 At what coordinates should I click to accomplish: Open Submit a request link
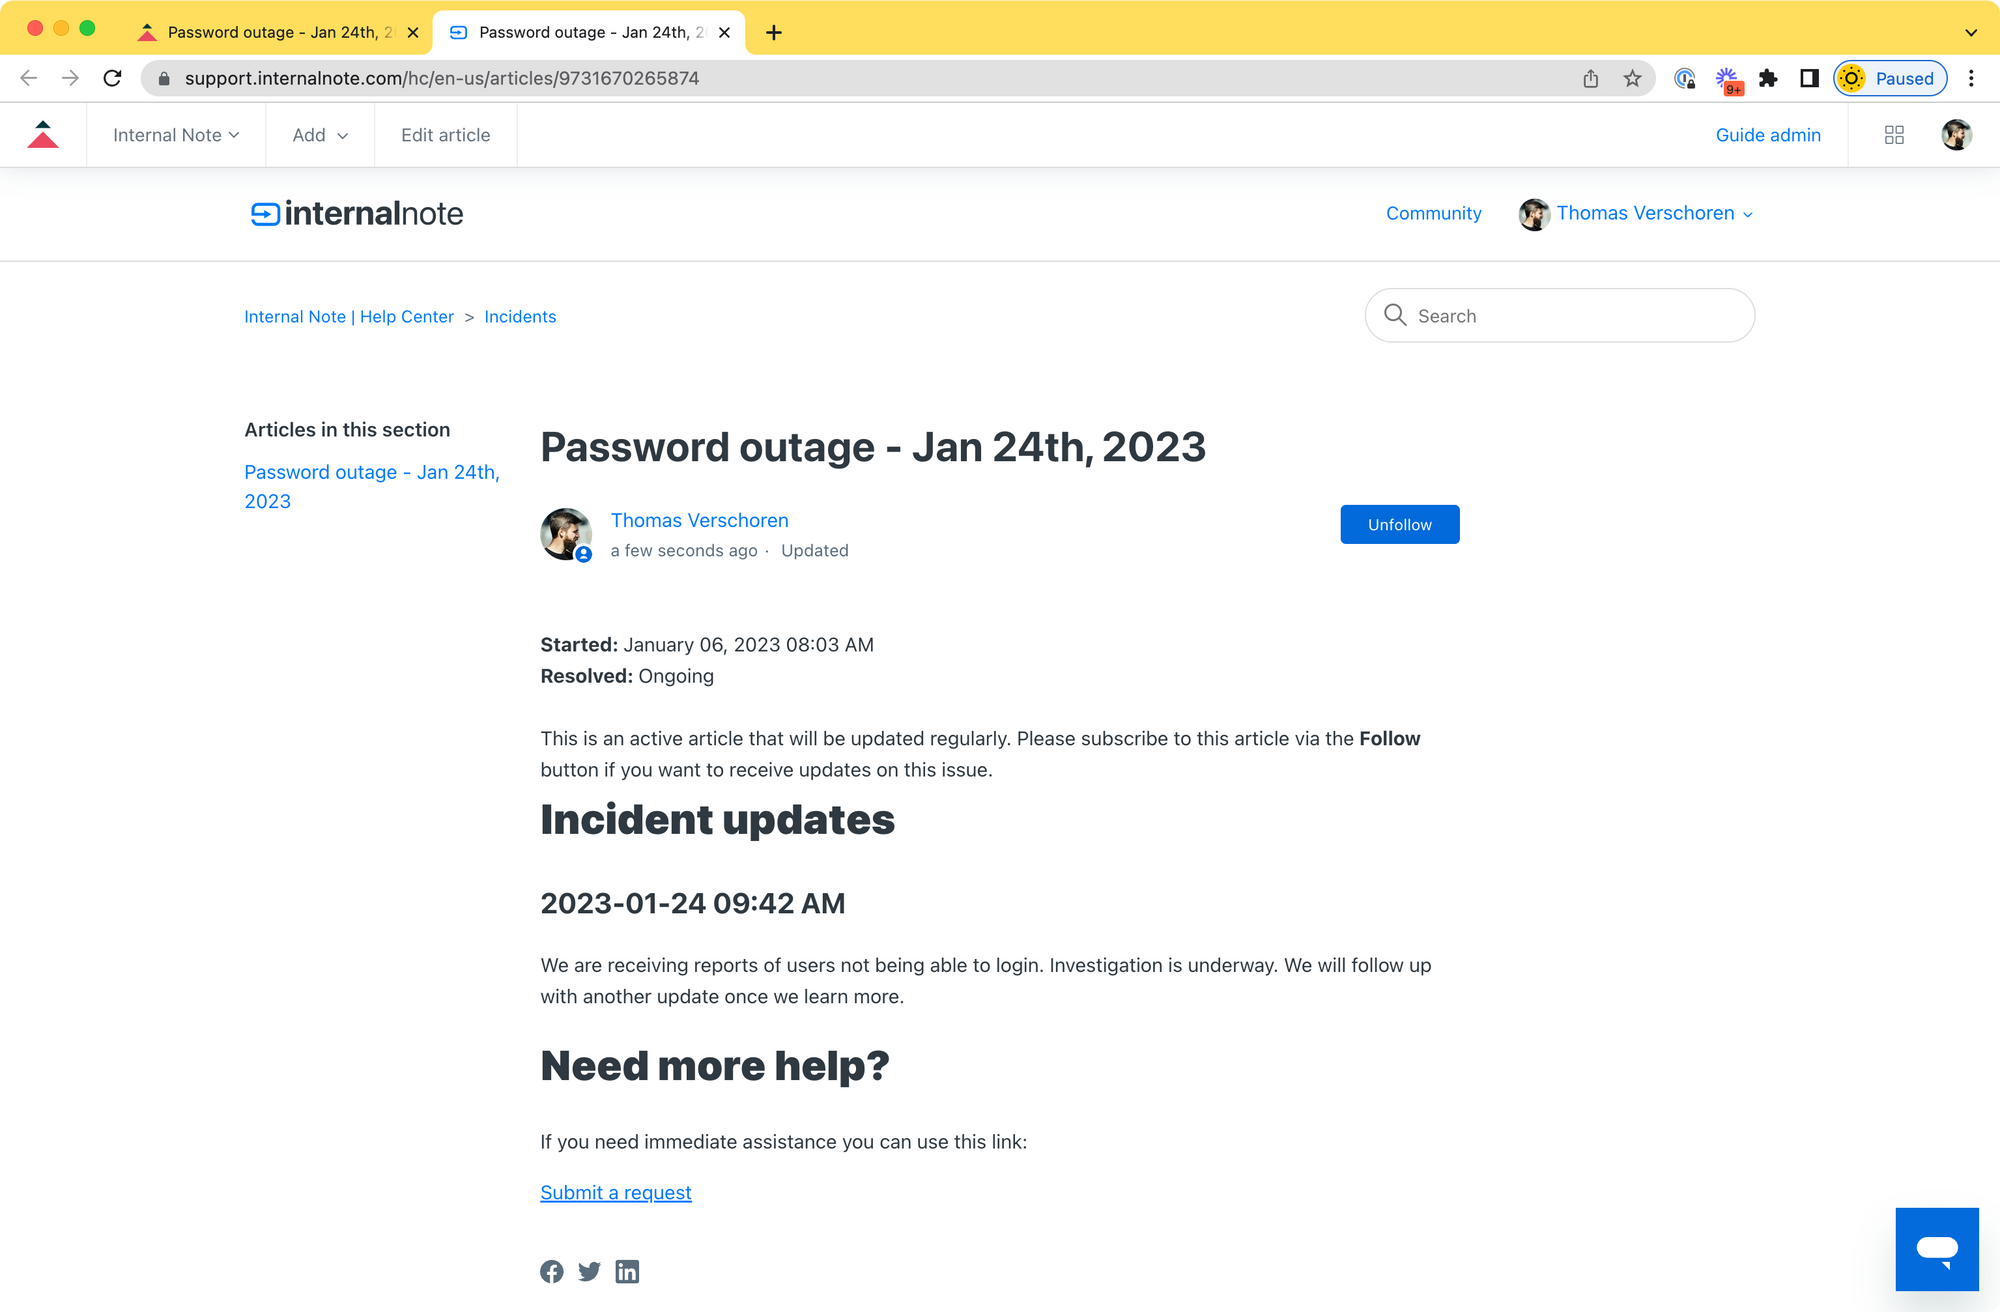click(x=616, y=1192)
